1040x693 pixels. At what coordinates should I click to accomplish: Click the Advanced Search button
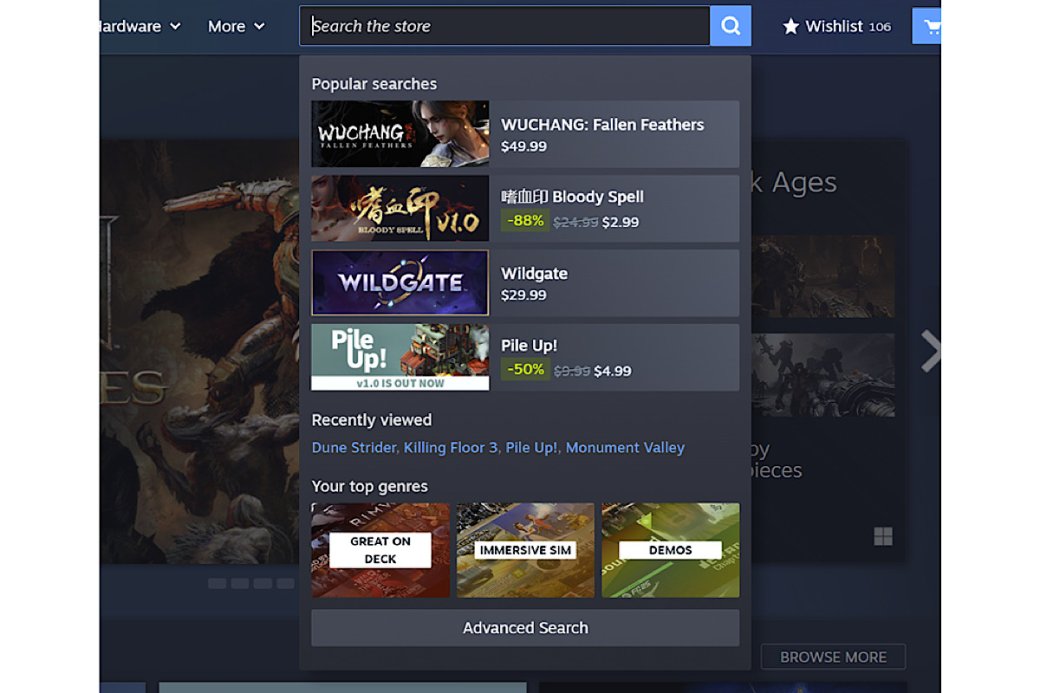point(525,628)
